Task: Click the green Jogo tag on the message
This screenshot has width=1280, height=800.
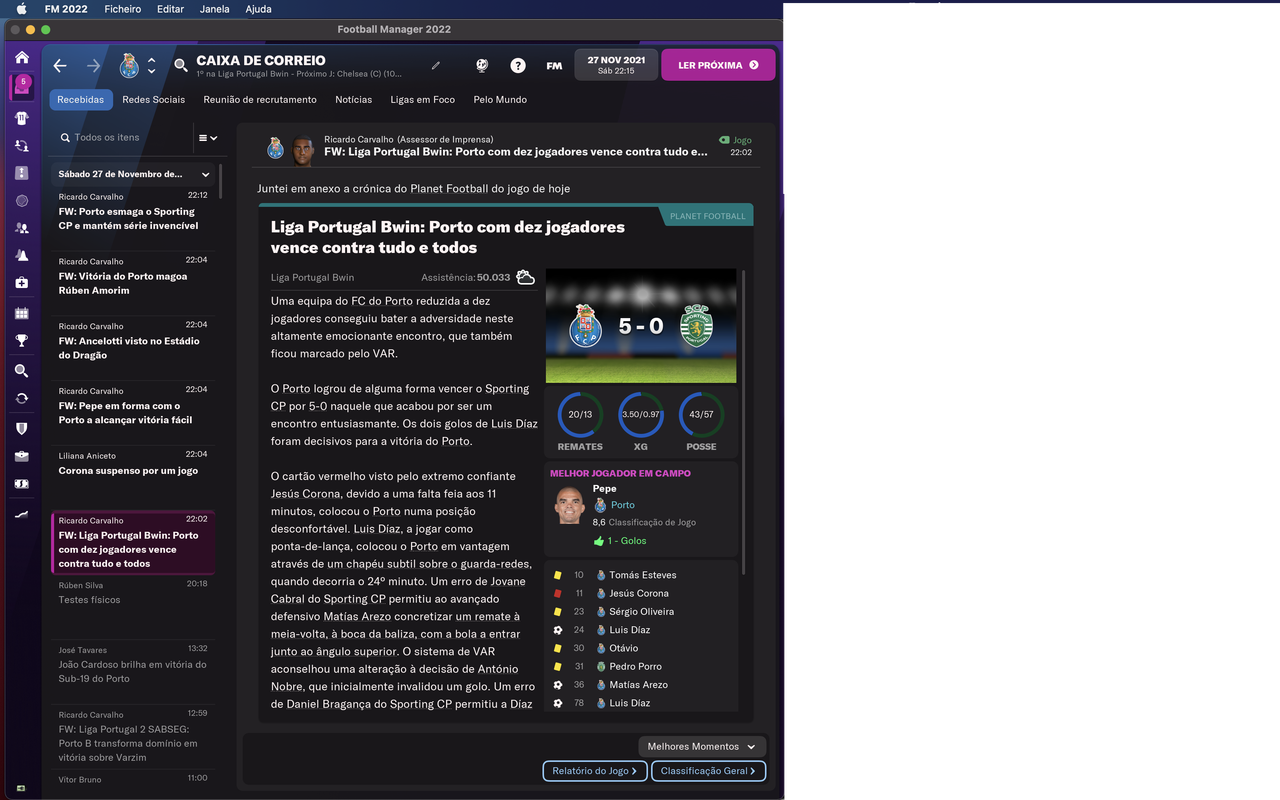Action: tap(735, 141)
